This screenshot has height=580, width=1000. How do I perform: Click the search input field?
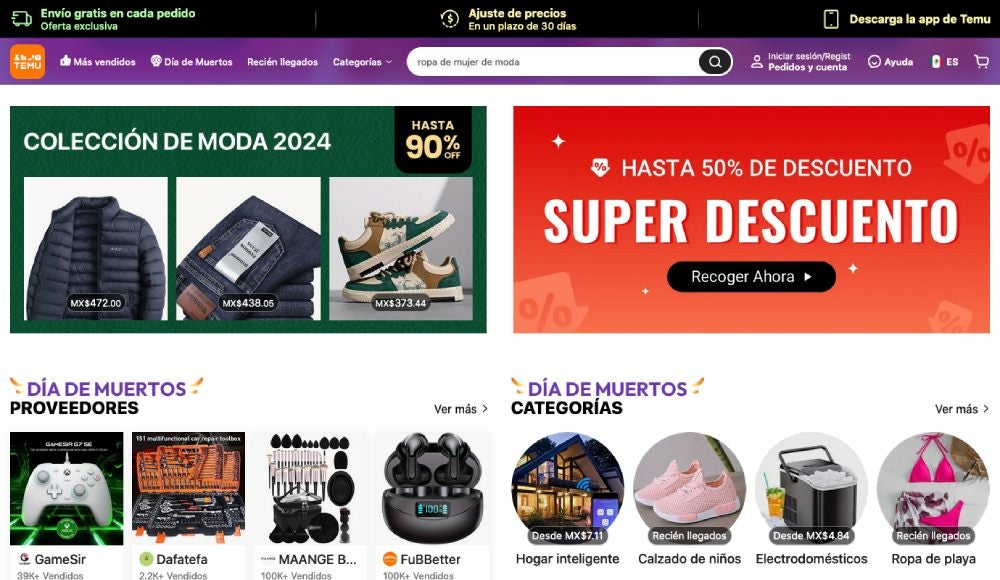(552, 62)
